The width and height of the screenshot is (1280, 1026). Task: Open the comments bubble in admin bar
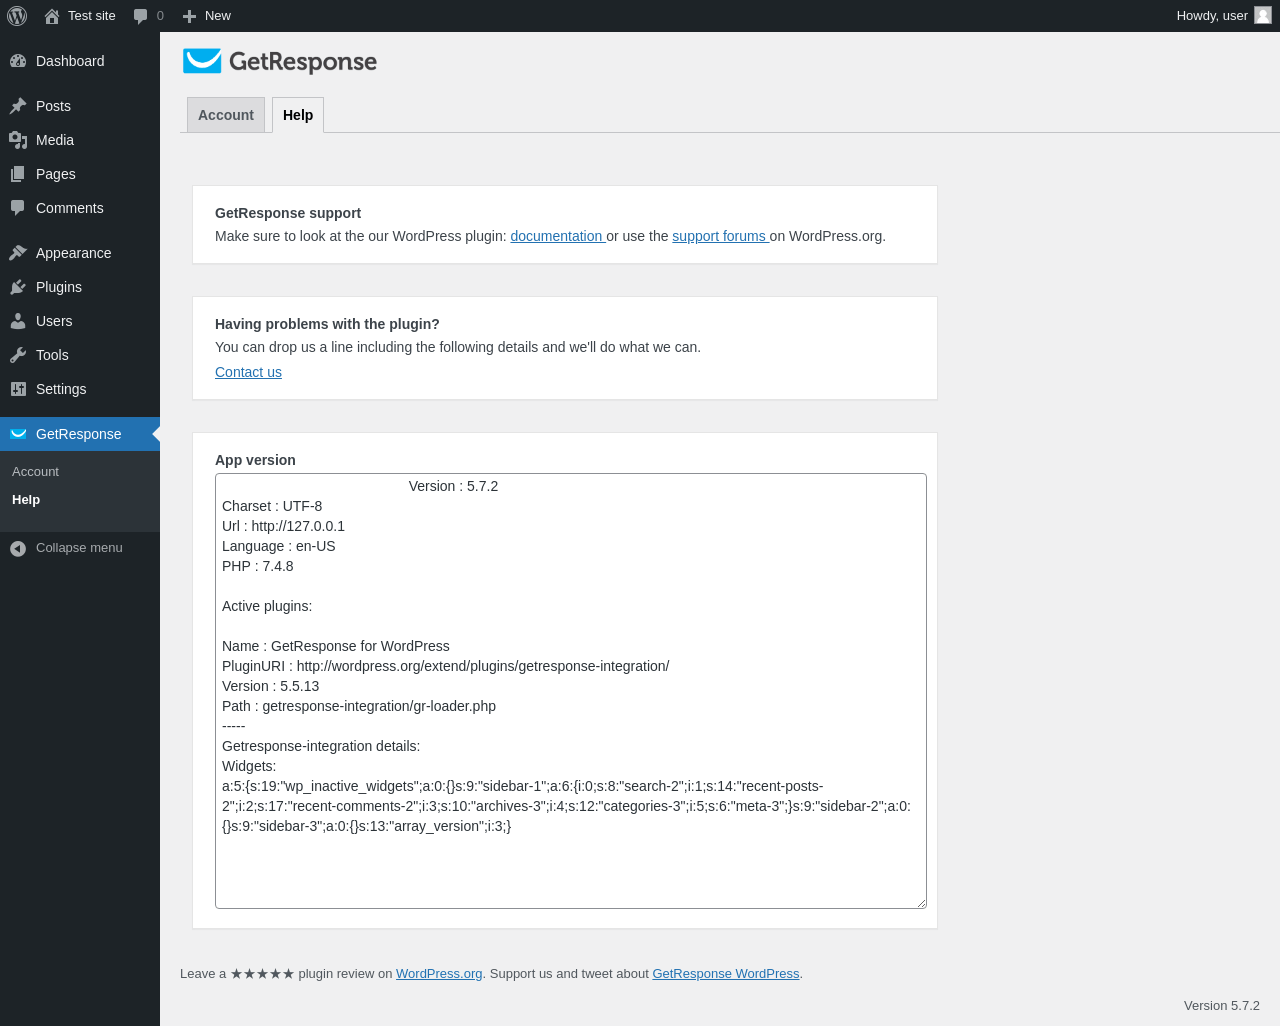[x=141, y=16]
